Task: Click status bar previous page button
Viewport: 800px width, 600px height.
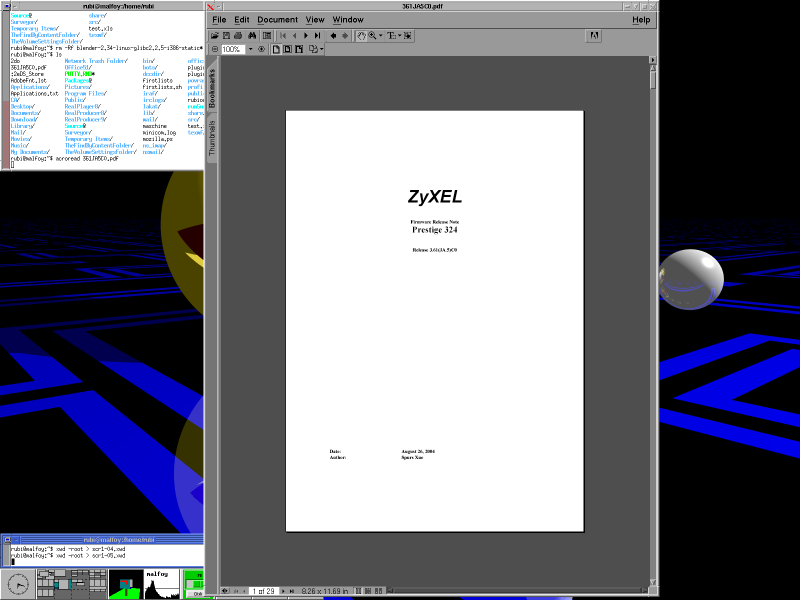Action: point(244,591)
